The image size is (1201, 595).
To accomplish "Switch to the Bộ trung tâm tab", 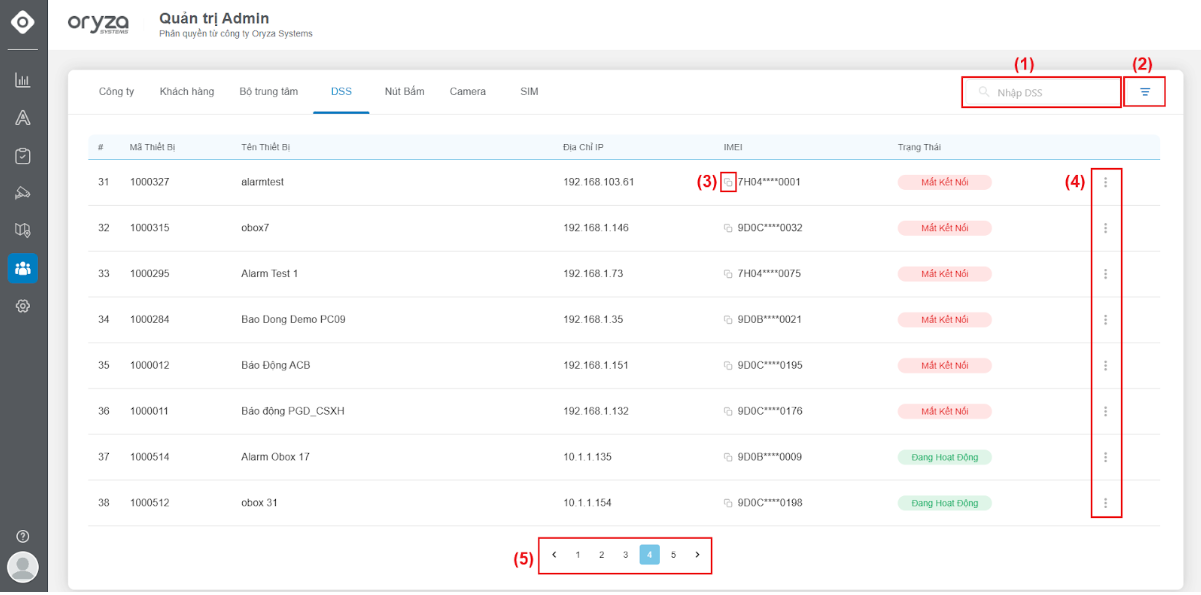I will point(269,92).
